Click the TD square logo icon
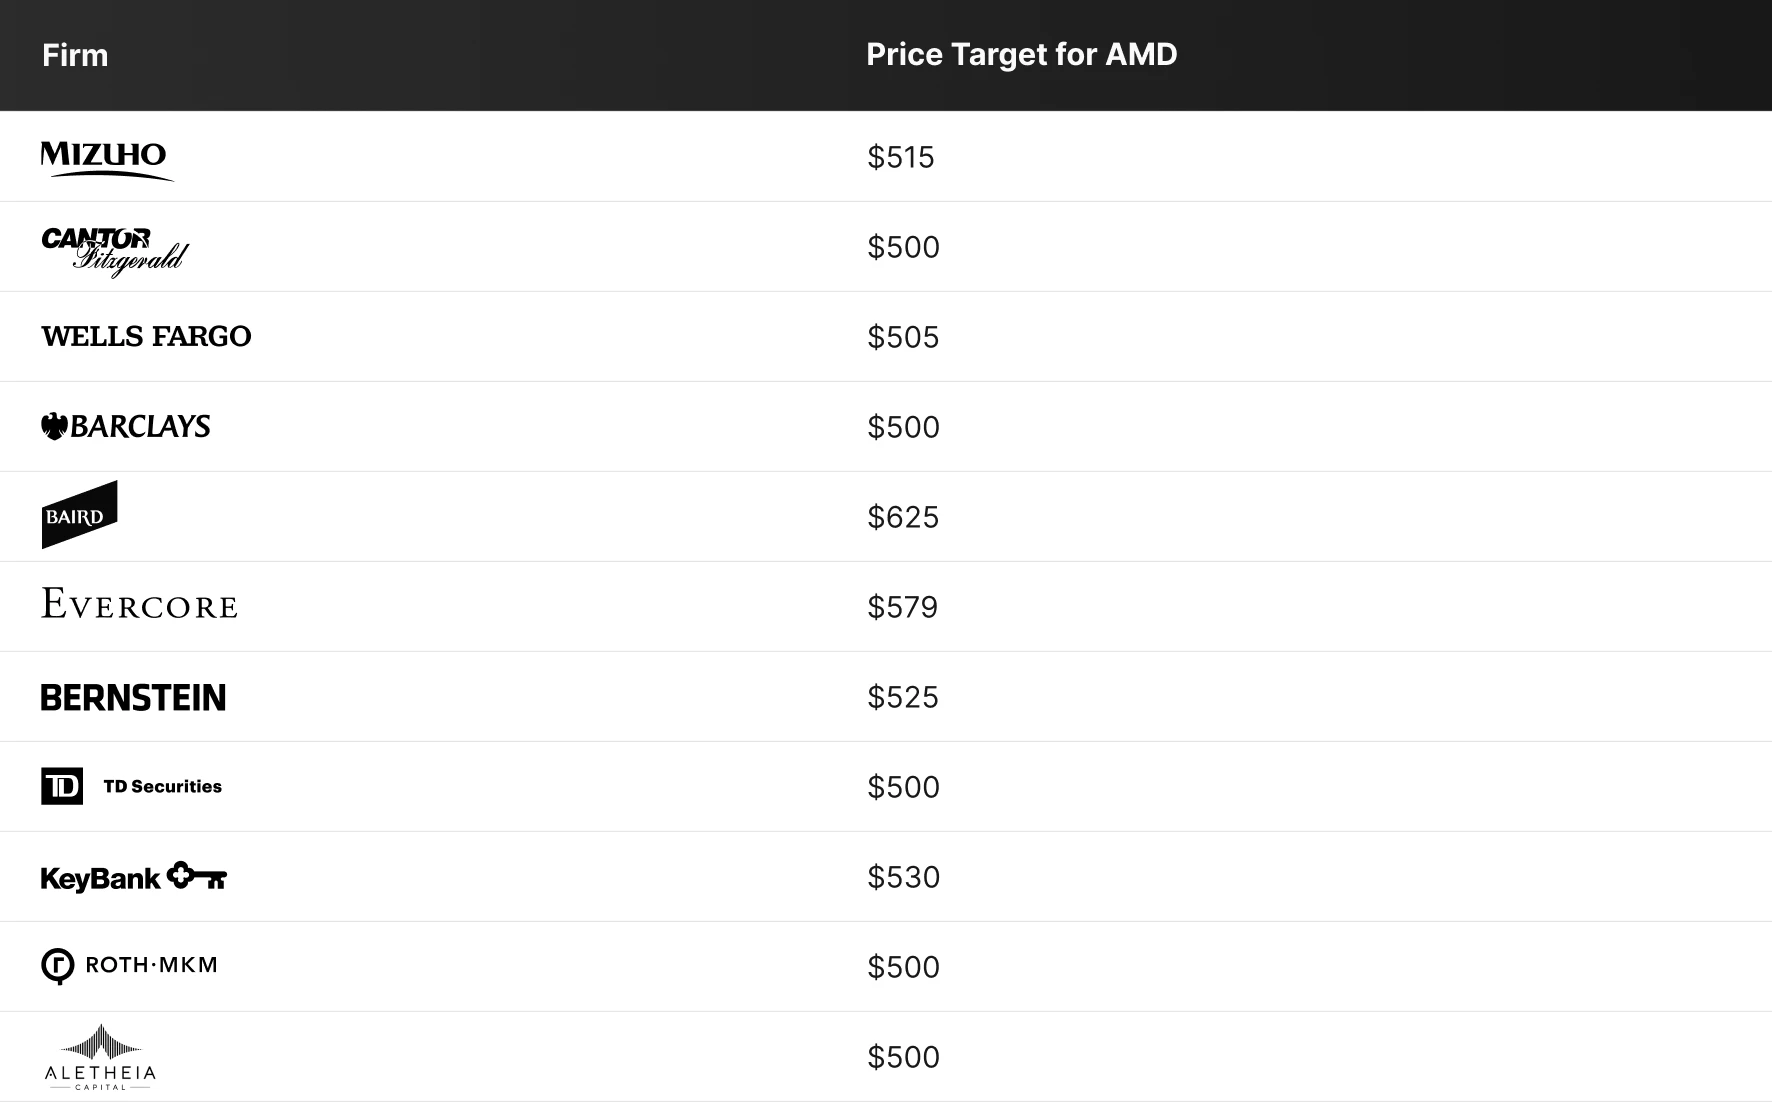 click(x=62, y=786)
